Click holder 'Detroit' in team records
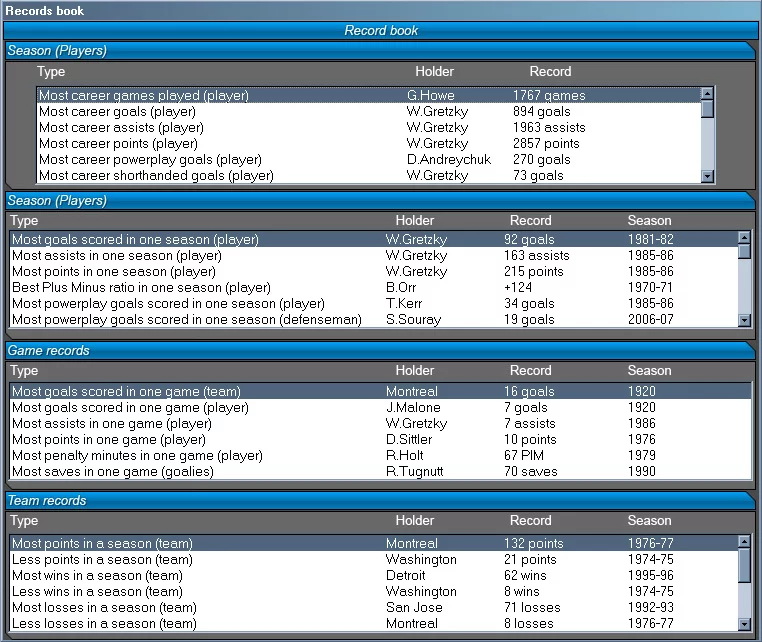Screen dimensions: 762x642 405,575
